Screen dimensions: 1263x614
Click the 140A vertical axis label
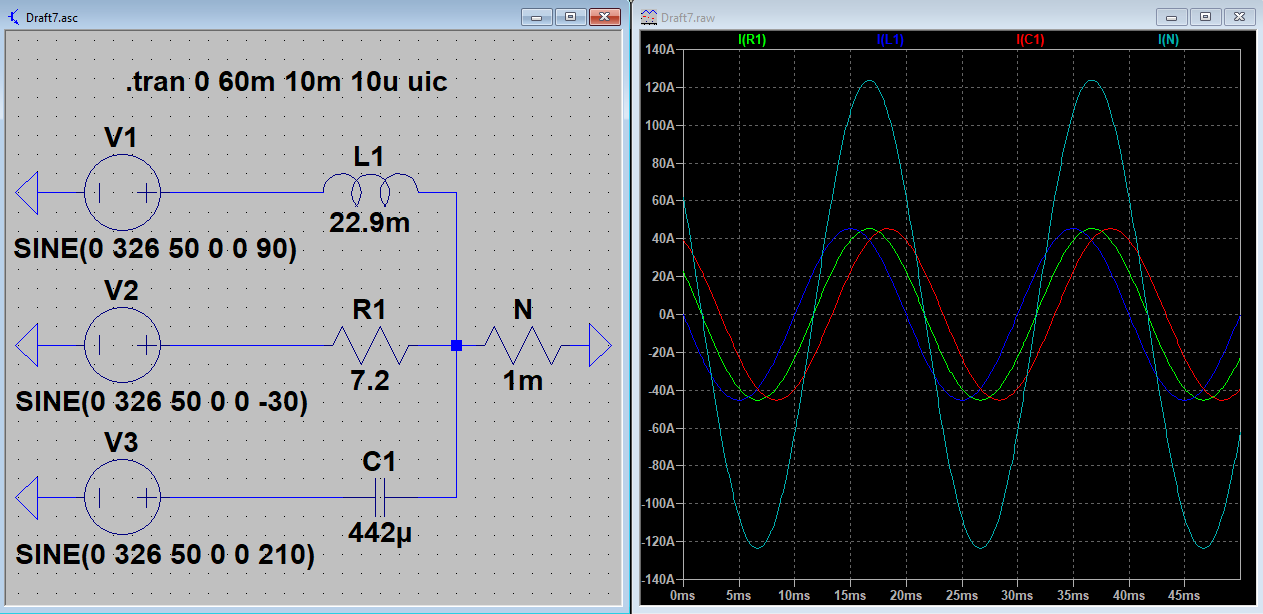pyautogui.click(x=662, y=50)
